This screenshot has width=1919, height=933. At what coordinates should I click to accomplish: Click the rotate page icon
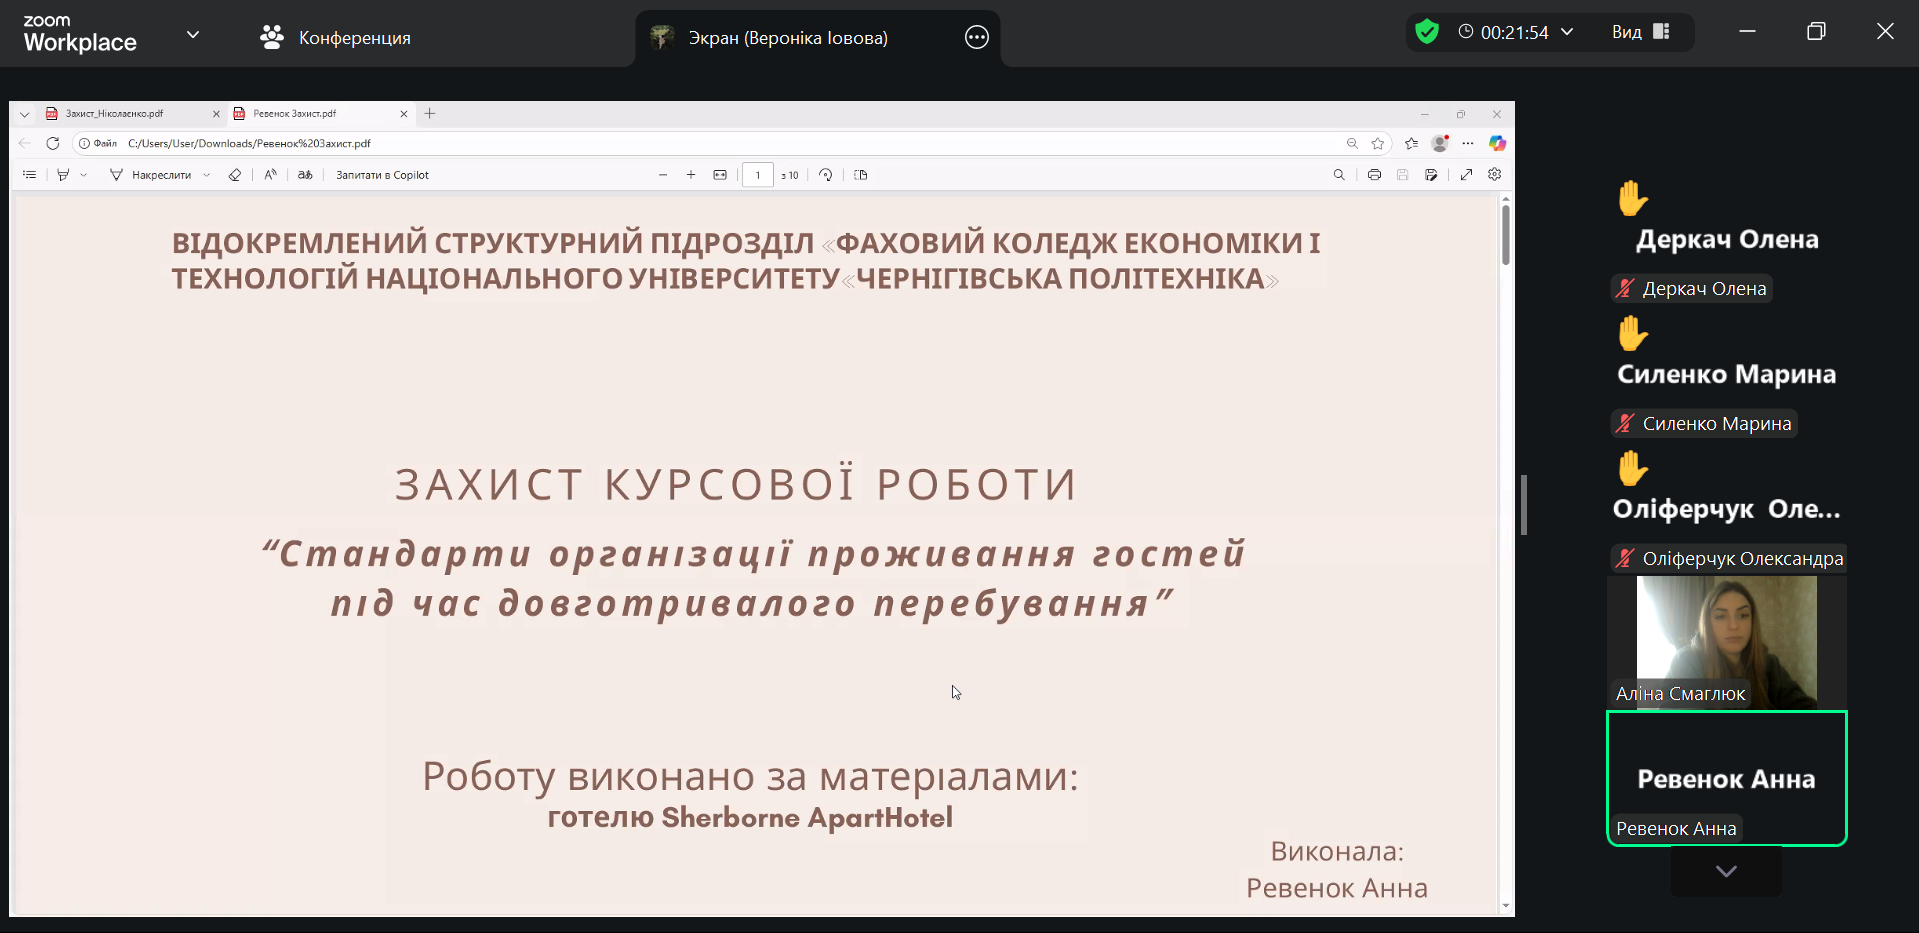click(825, 175)
